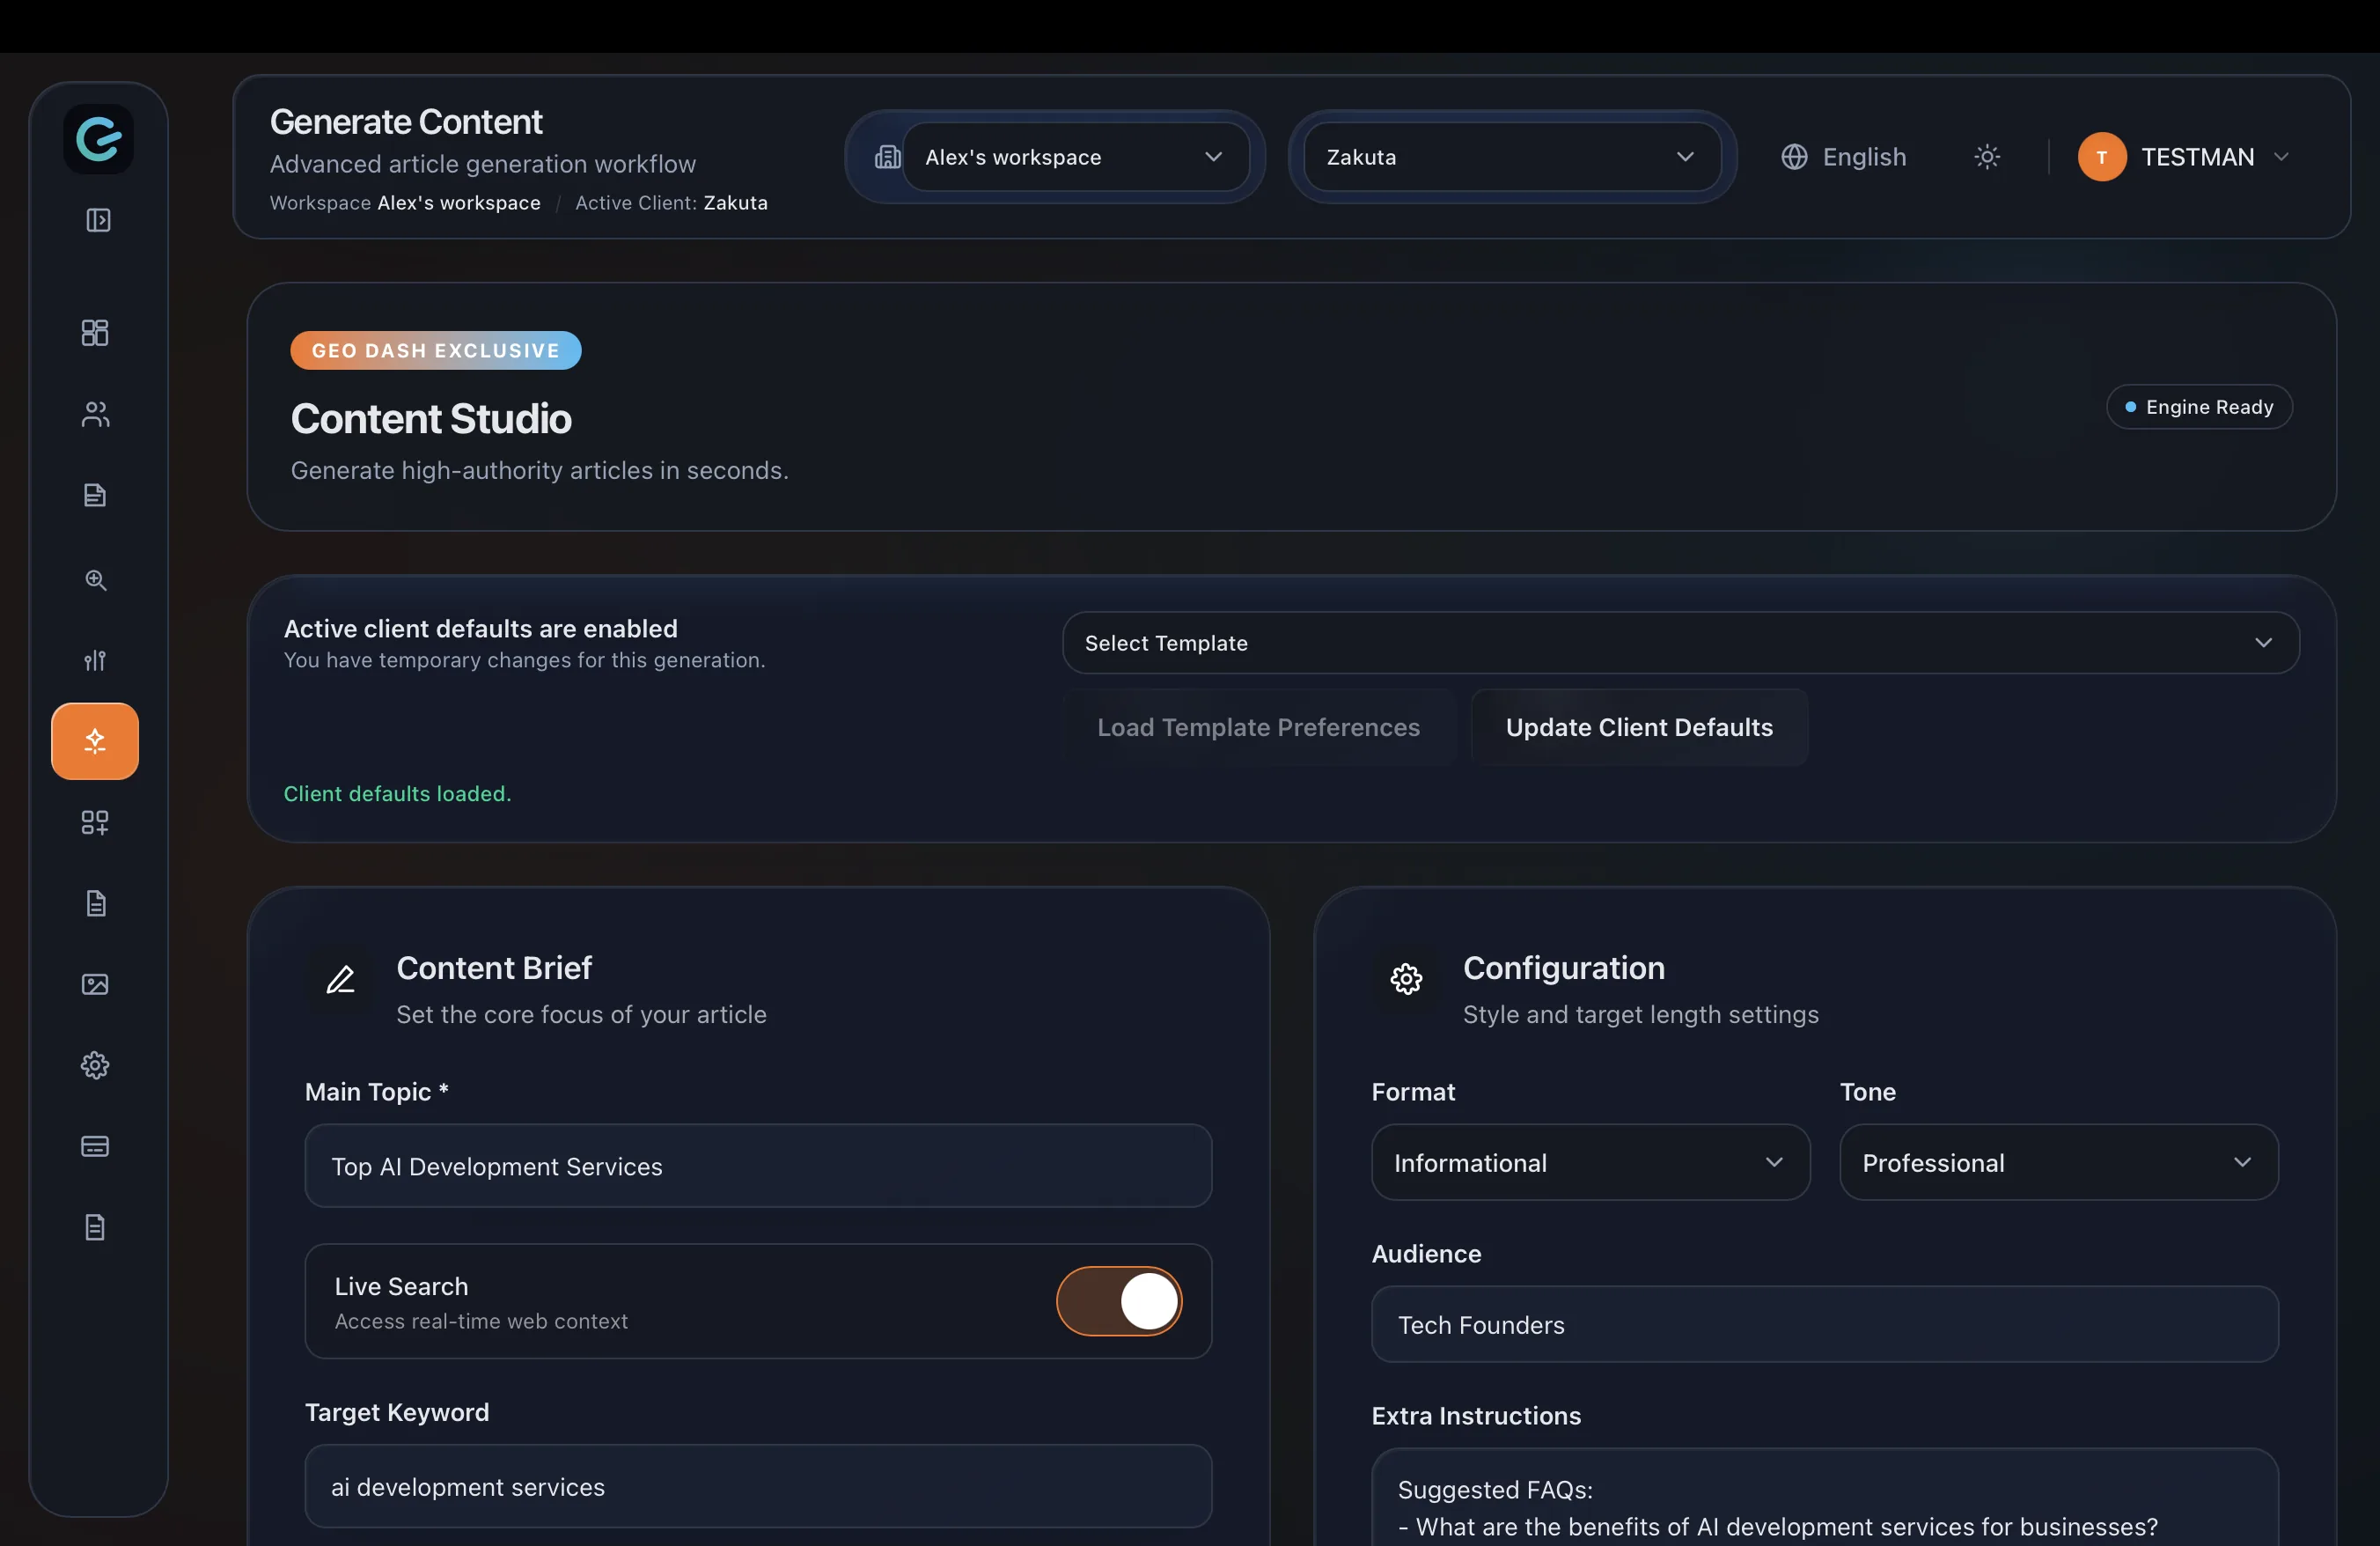Open the sliders tuning icon in sidebar

[95, 660]
